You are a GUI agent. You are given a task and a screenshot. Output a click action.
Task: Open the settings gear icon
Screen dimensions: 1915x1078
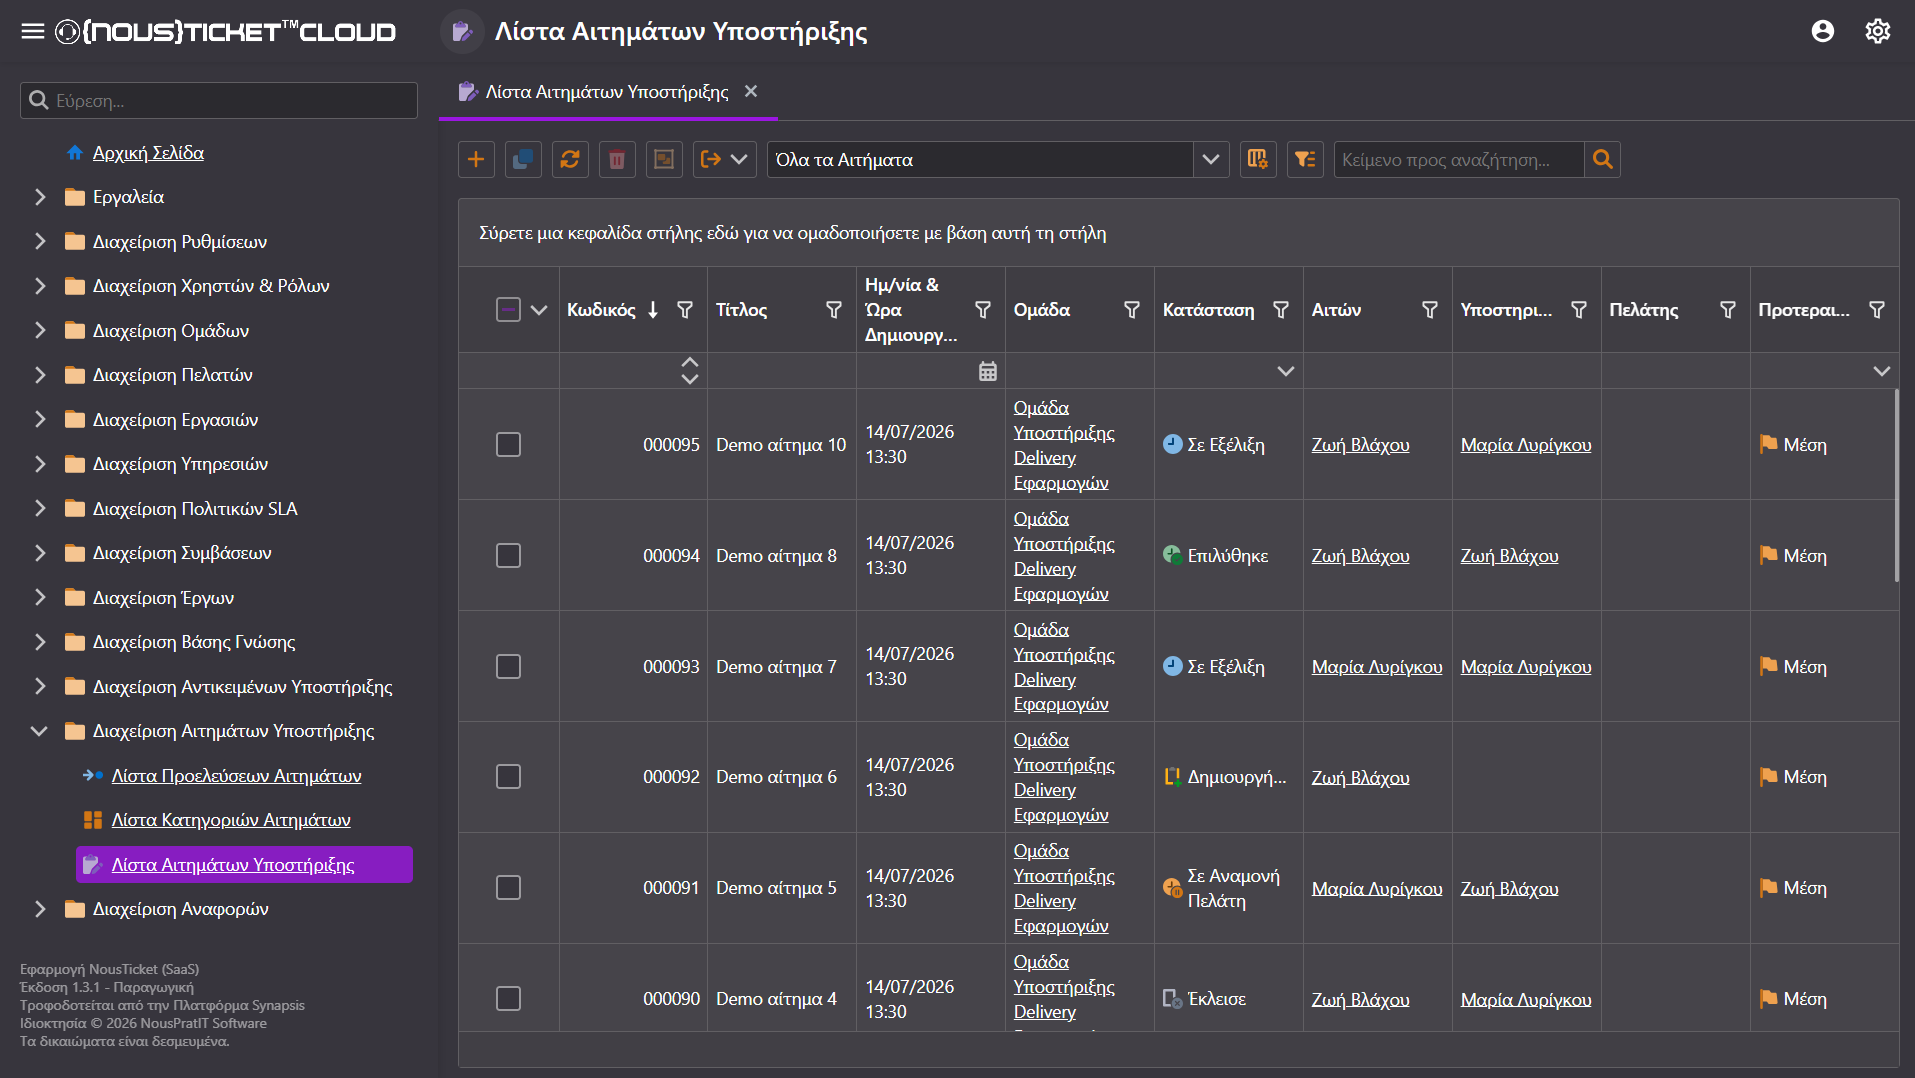click(1878, 31)
